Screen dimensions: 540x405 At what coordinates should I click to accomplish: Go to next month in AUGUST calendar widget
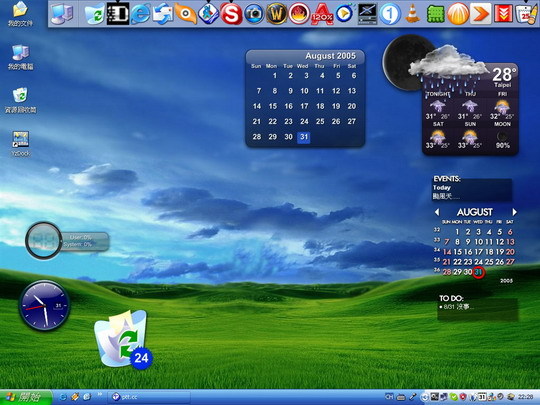(515, 212)
